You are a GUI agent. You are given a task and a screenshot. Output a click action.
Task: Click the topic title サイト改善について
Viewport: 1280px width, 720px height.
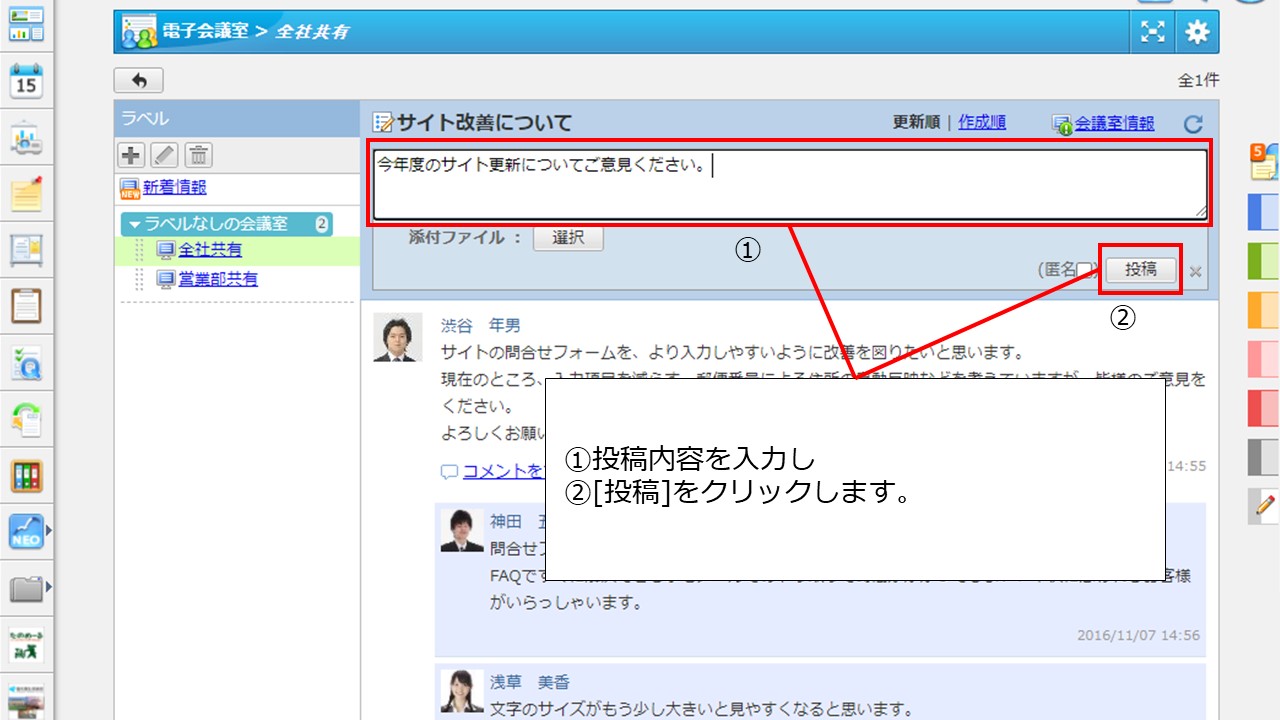pos(484,123)
